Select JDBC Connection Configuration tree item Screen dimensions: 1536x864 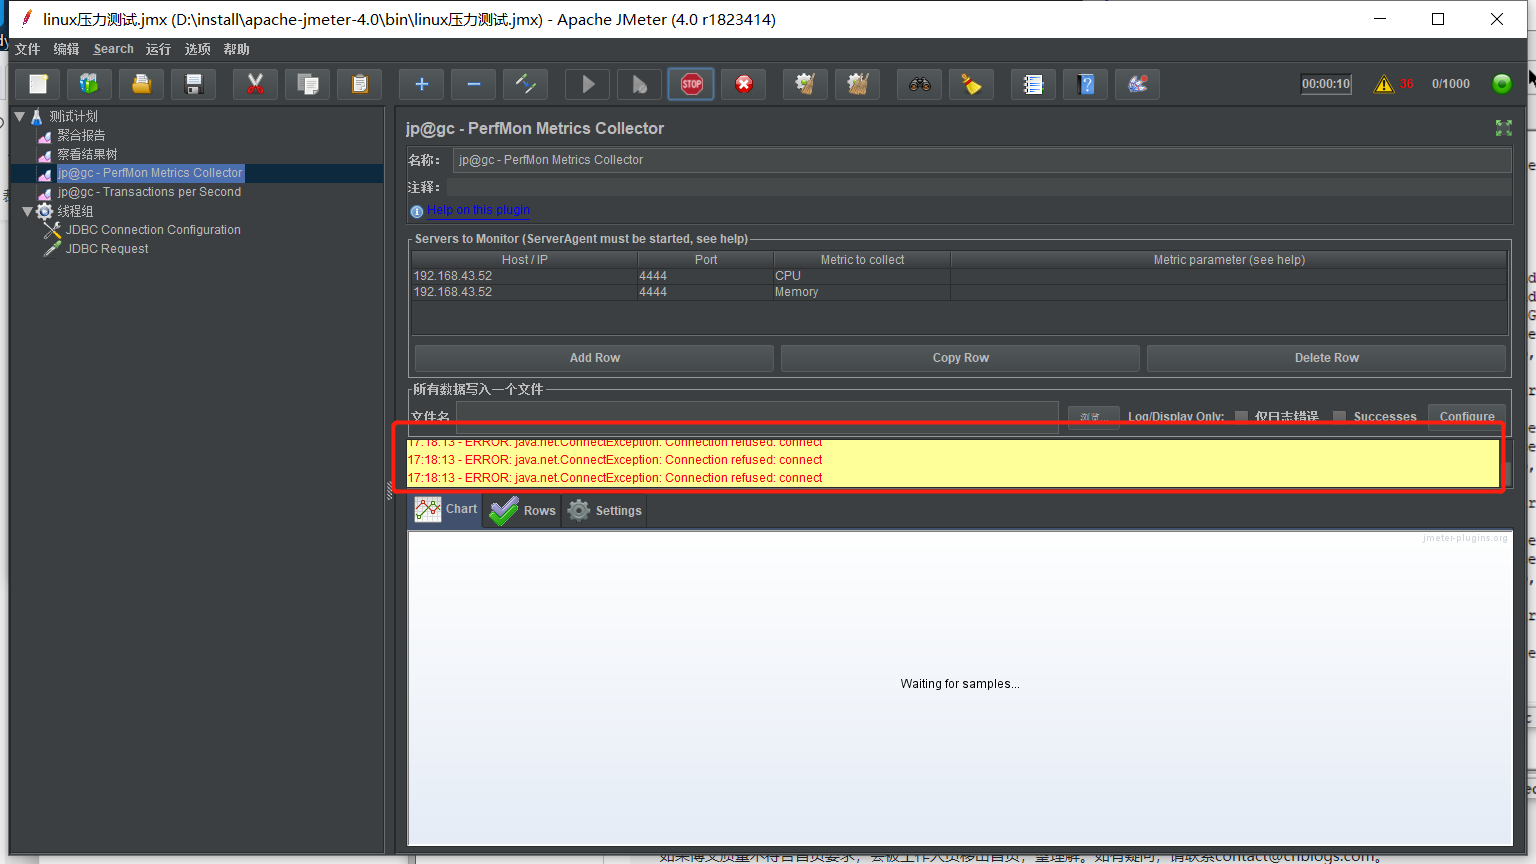(153, 230)
